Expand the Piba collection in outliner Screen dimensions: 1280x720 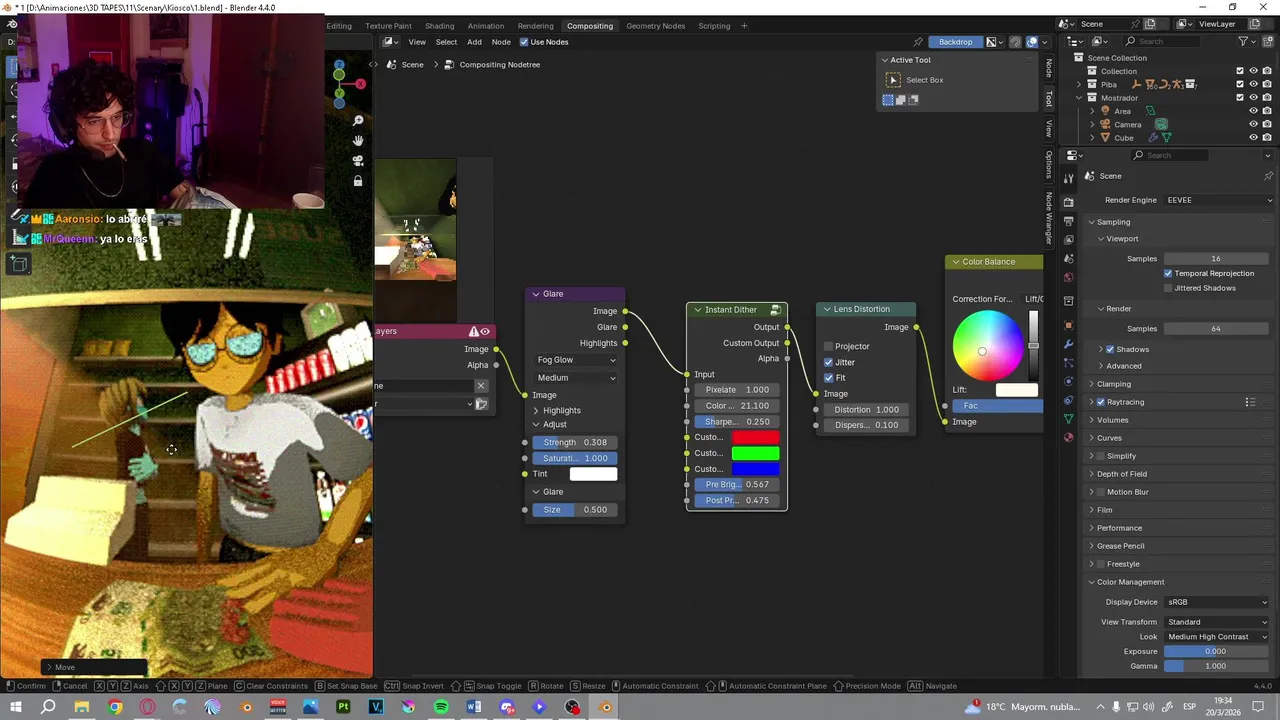[1079, 85]
